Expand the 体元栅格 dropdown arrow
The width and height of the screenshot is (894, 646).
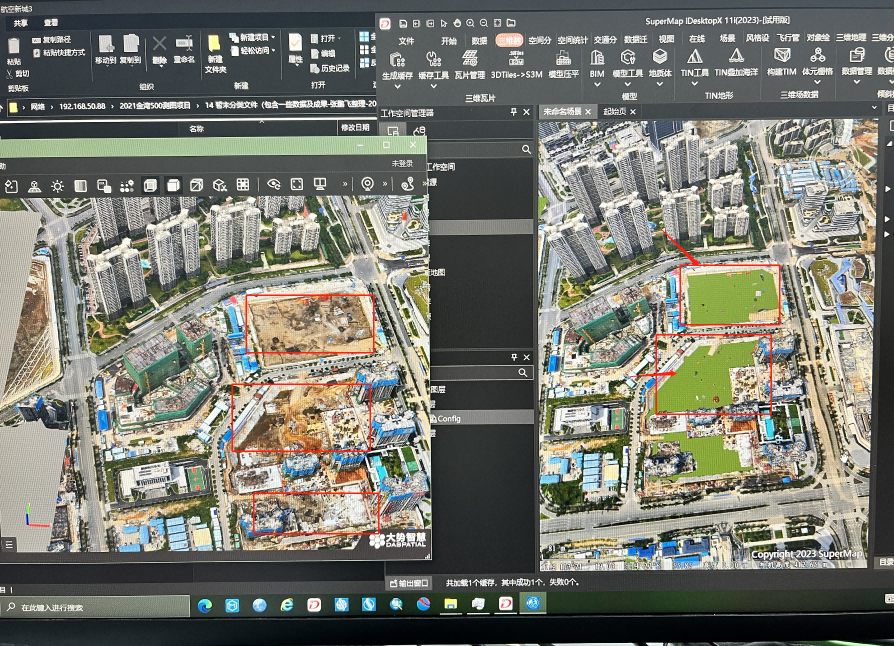pos(818,82)
